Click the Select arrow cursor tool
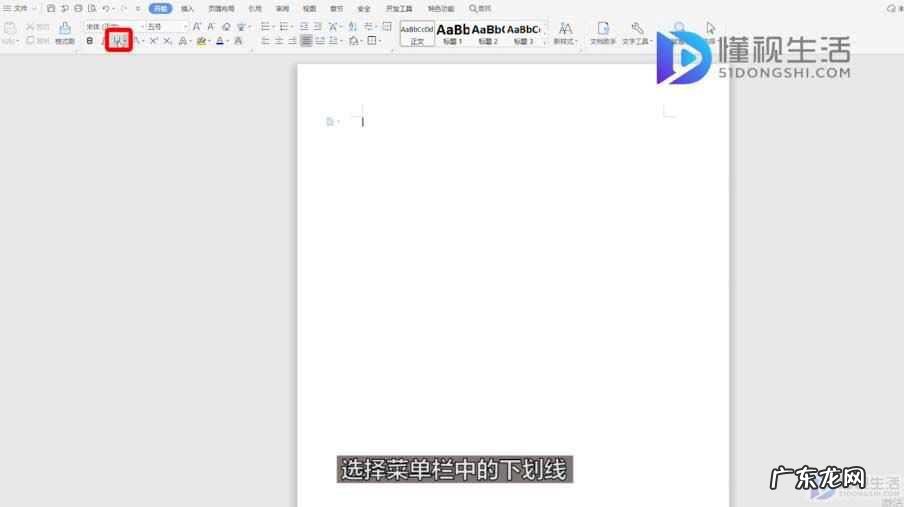Screen dimensions: 904x507 710,29
